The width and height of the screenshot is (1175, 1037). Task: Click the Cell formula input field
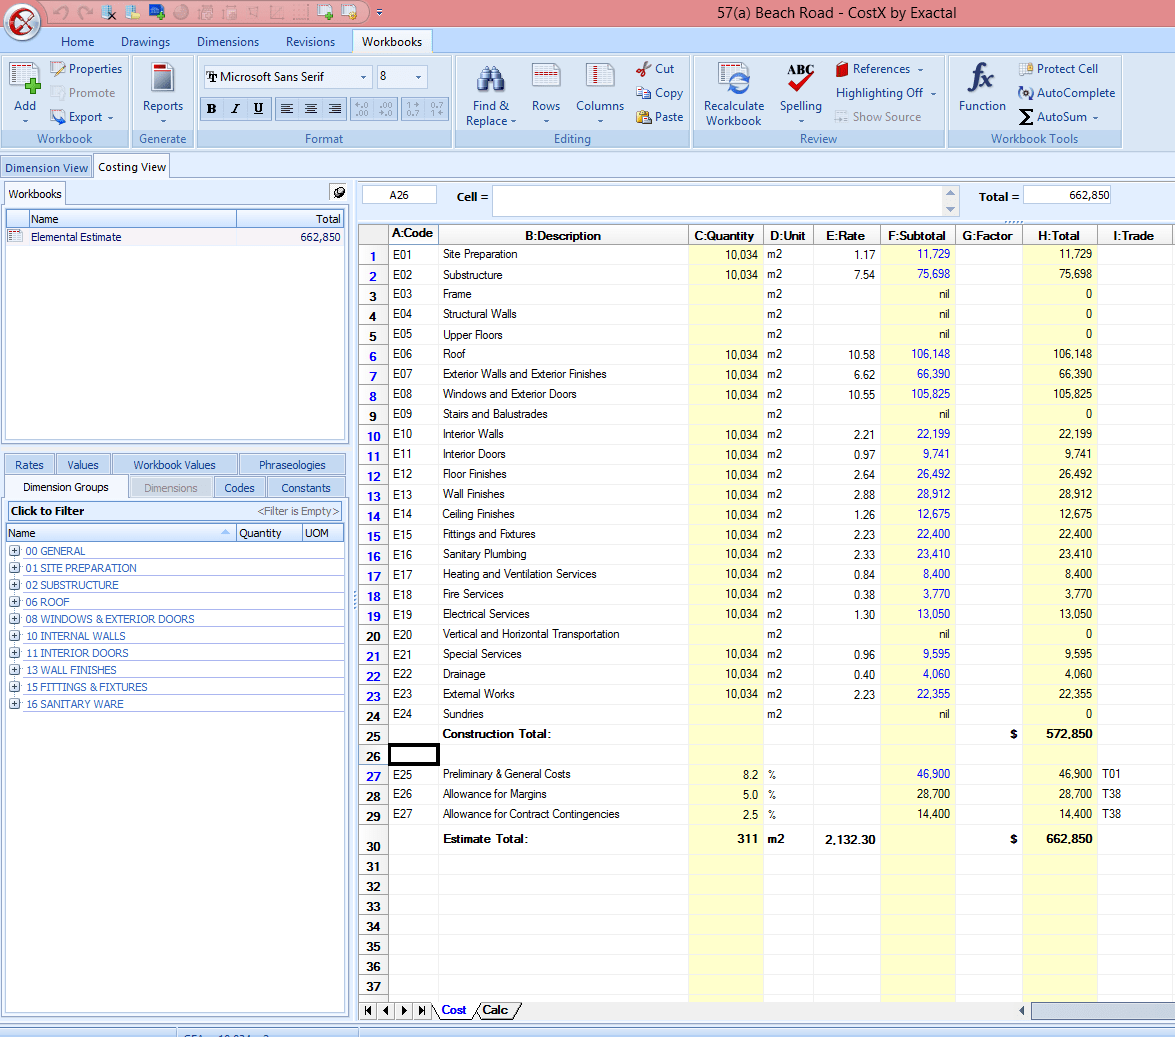717,200
